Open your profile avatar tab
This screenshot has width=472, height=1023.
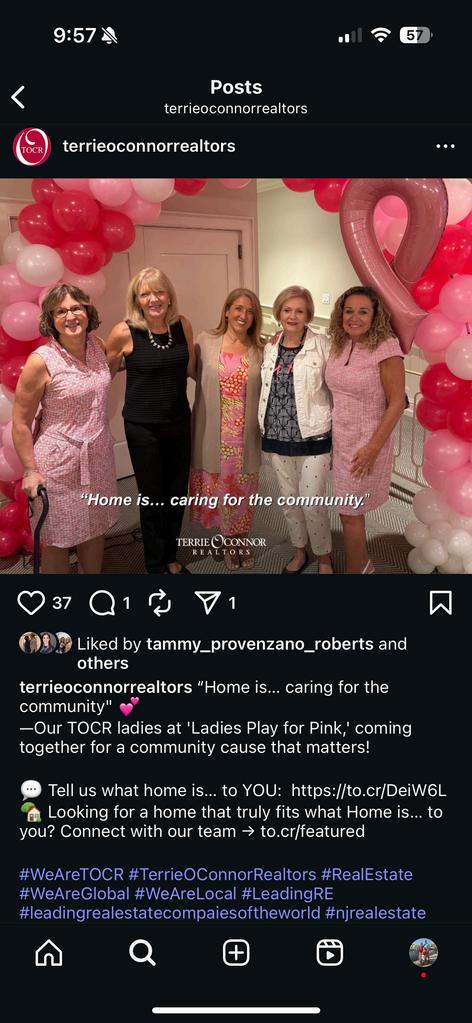[423, 953]
